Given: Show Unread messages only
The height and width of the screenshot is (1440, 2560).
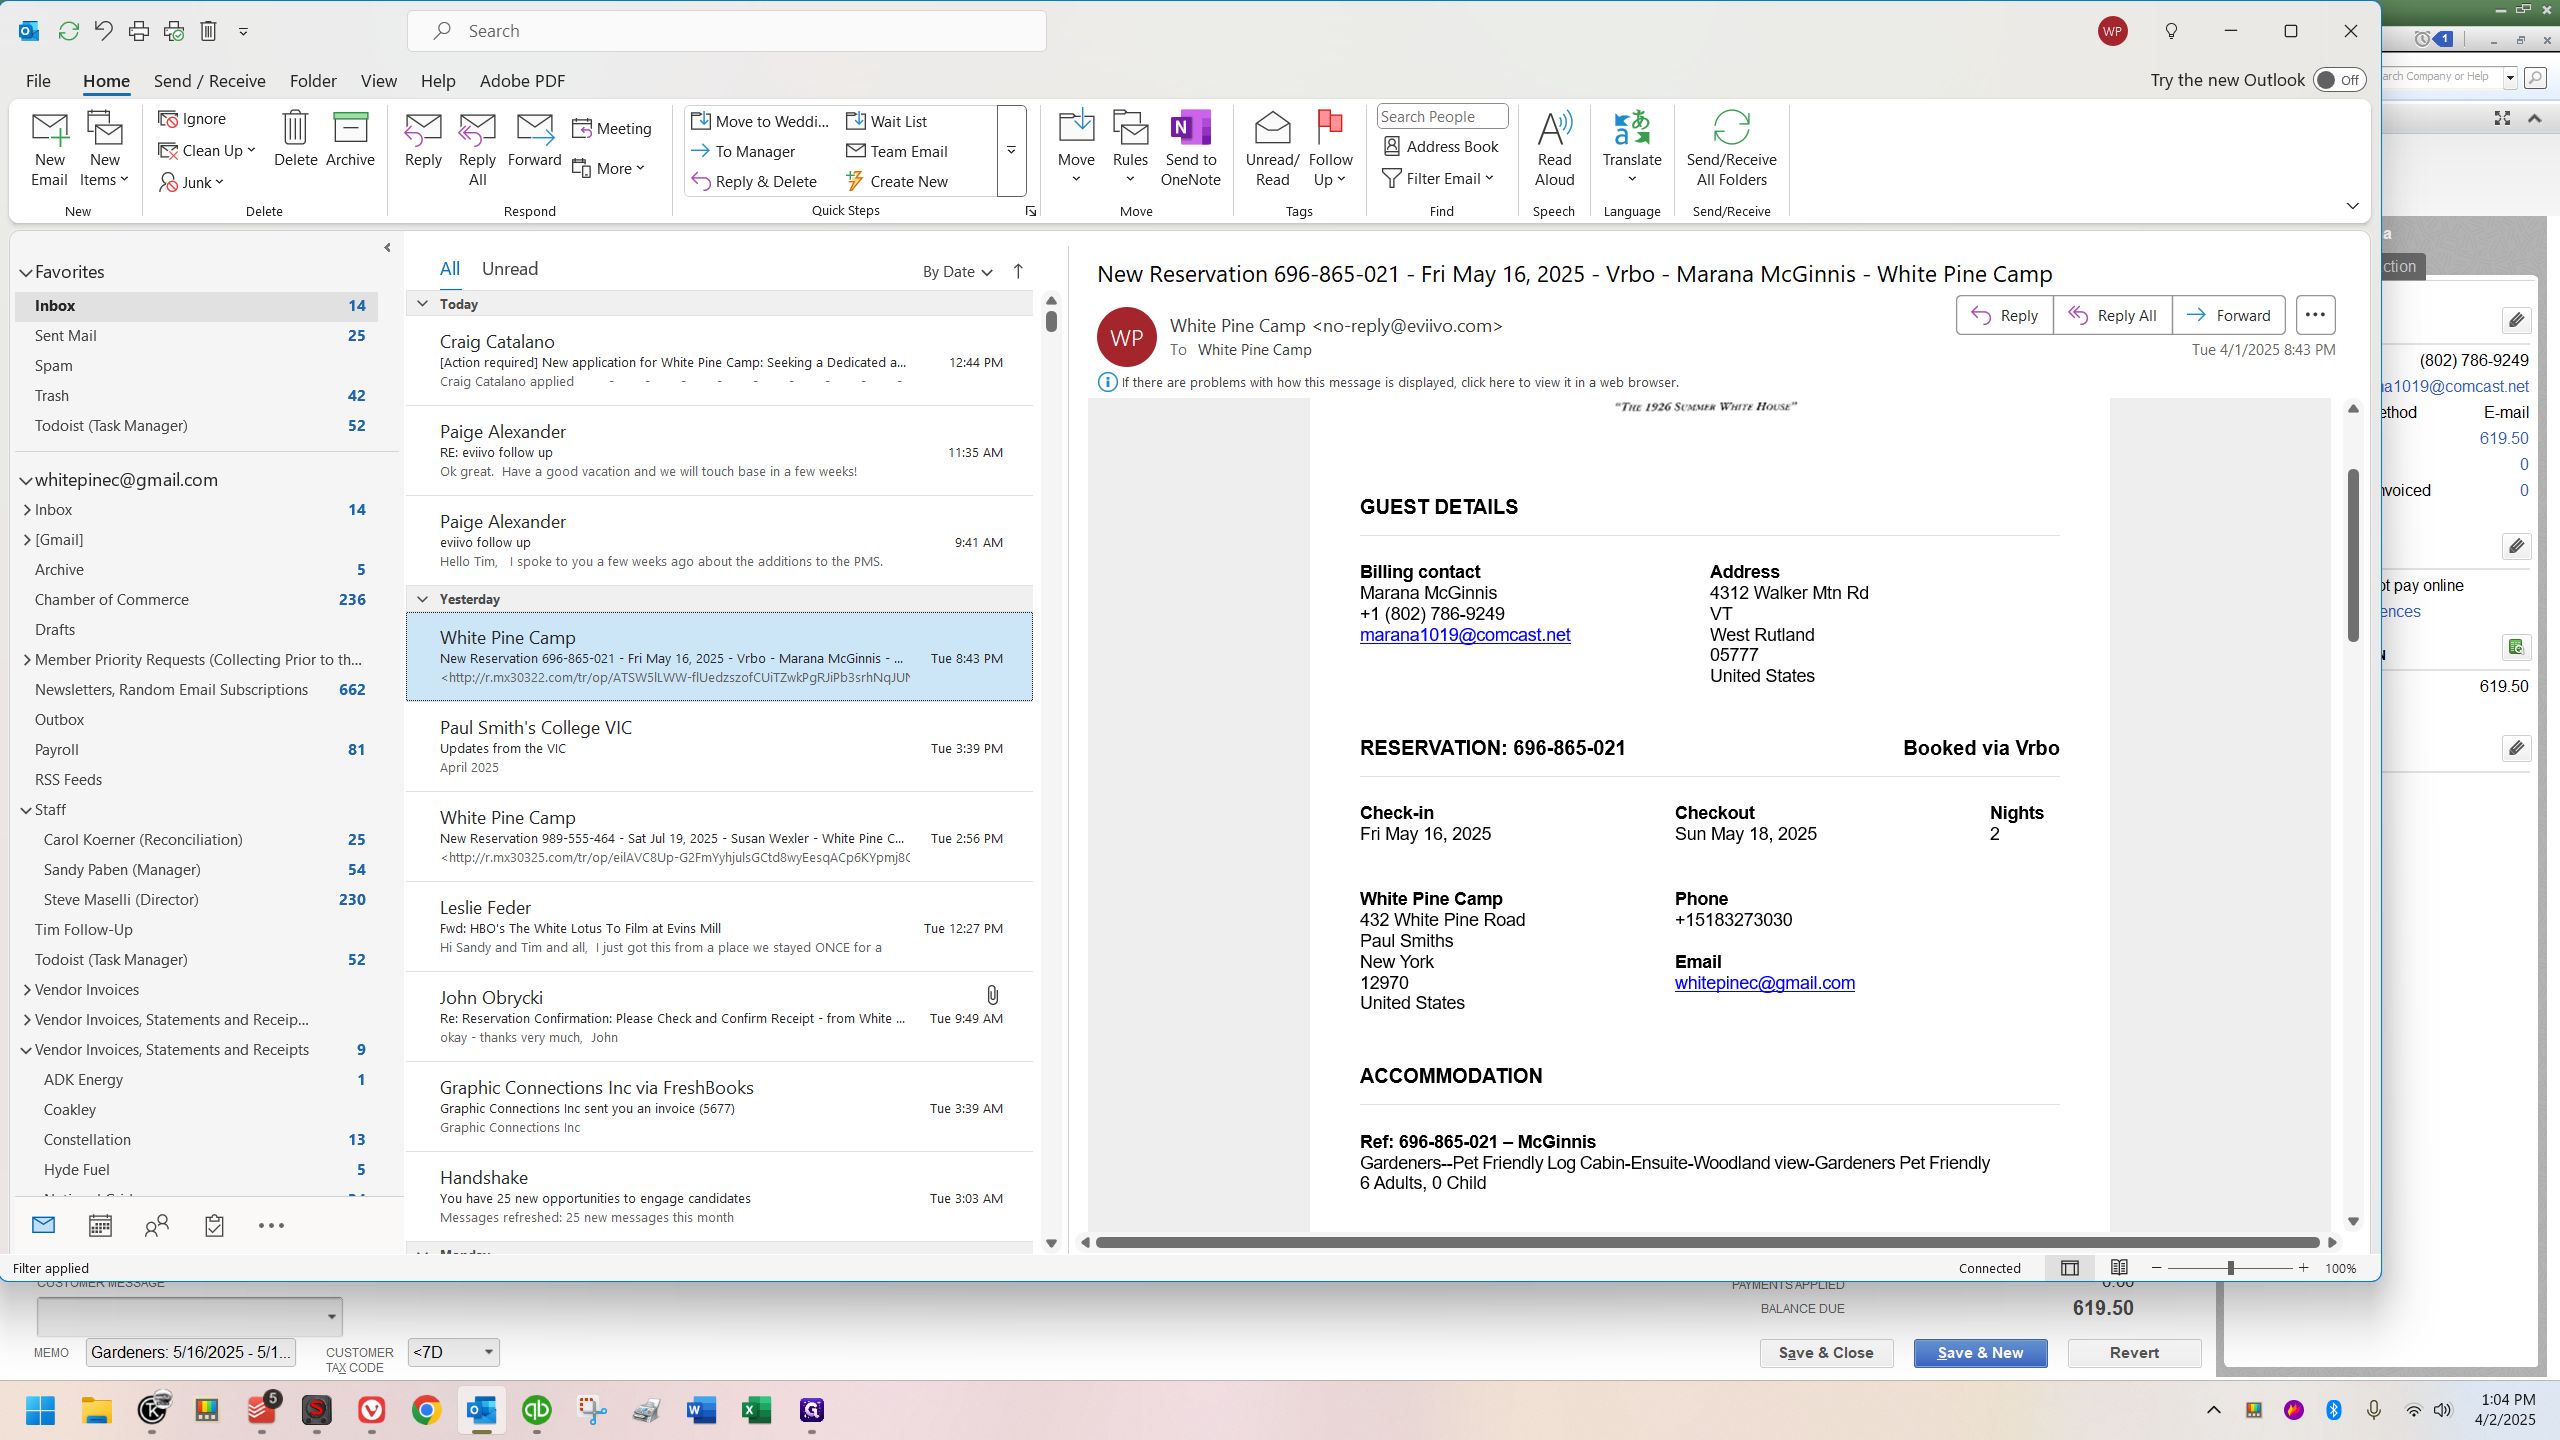Looking at the screenshot, I should point(509,269).
